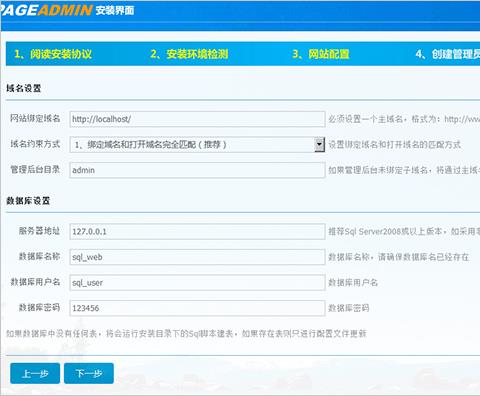Select step 4 创建管理员 tab

click(x=448, y=54)
